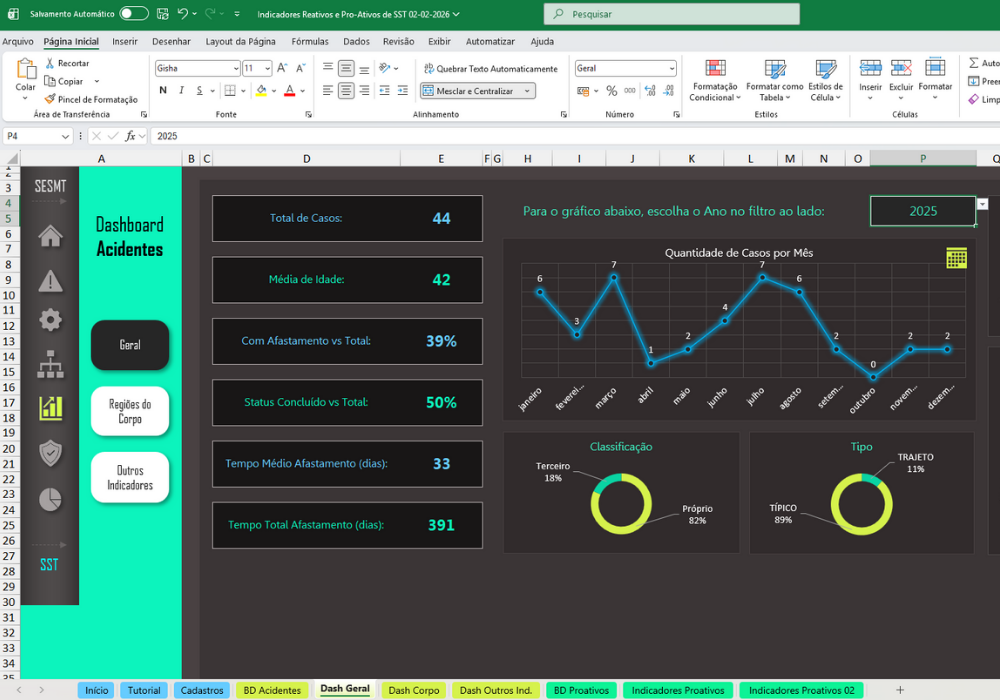Click the home icon in SESMT sidebar

click(50, 236)
